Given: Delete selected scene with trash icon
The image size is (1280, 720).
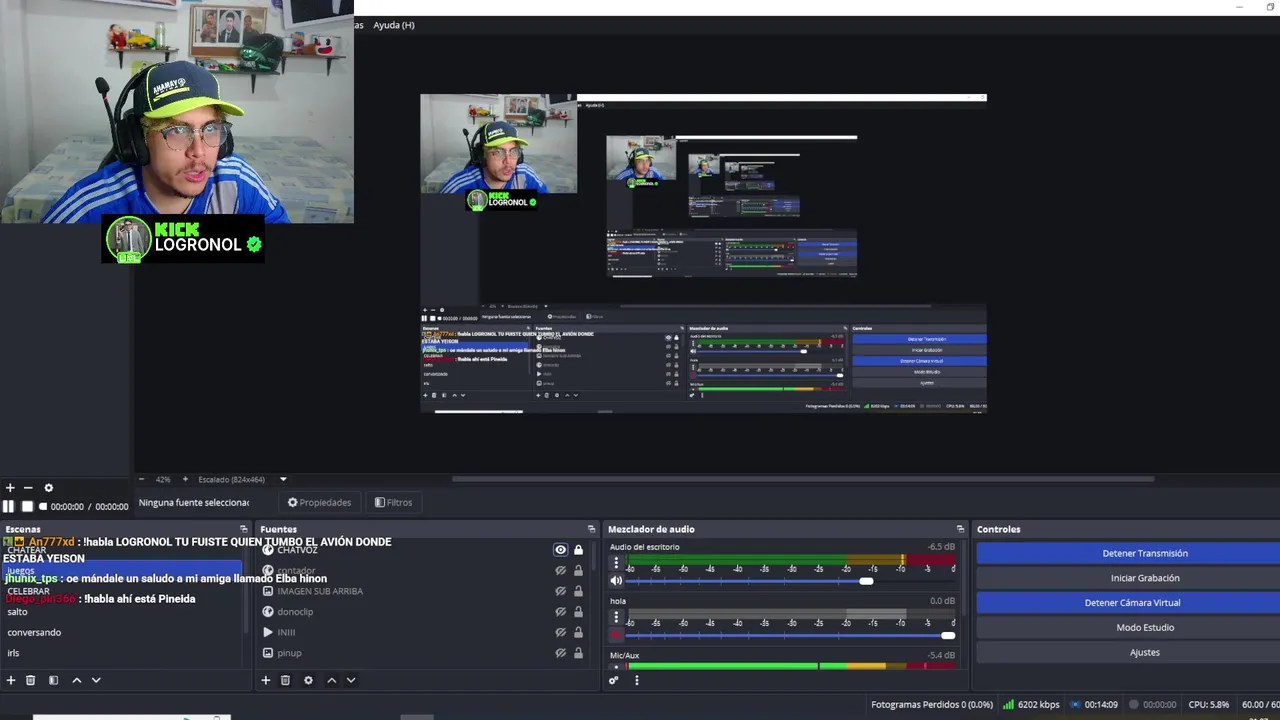Looking at the screenshot, I should point(31,680).
